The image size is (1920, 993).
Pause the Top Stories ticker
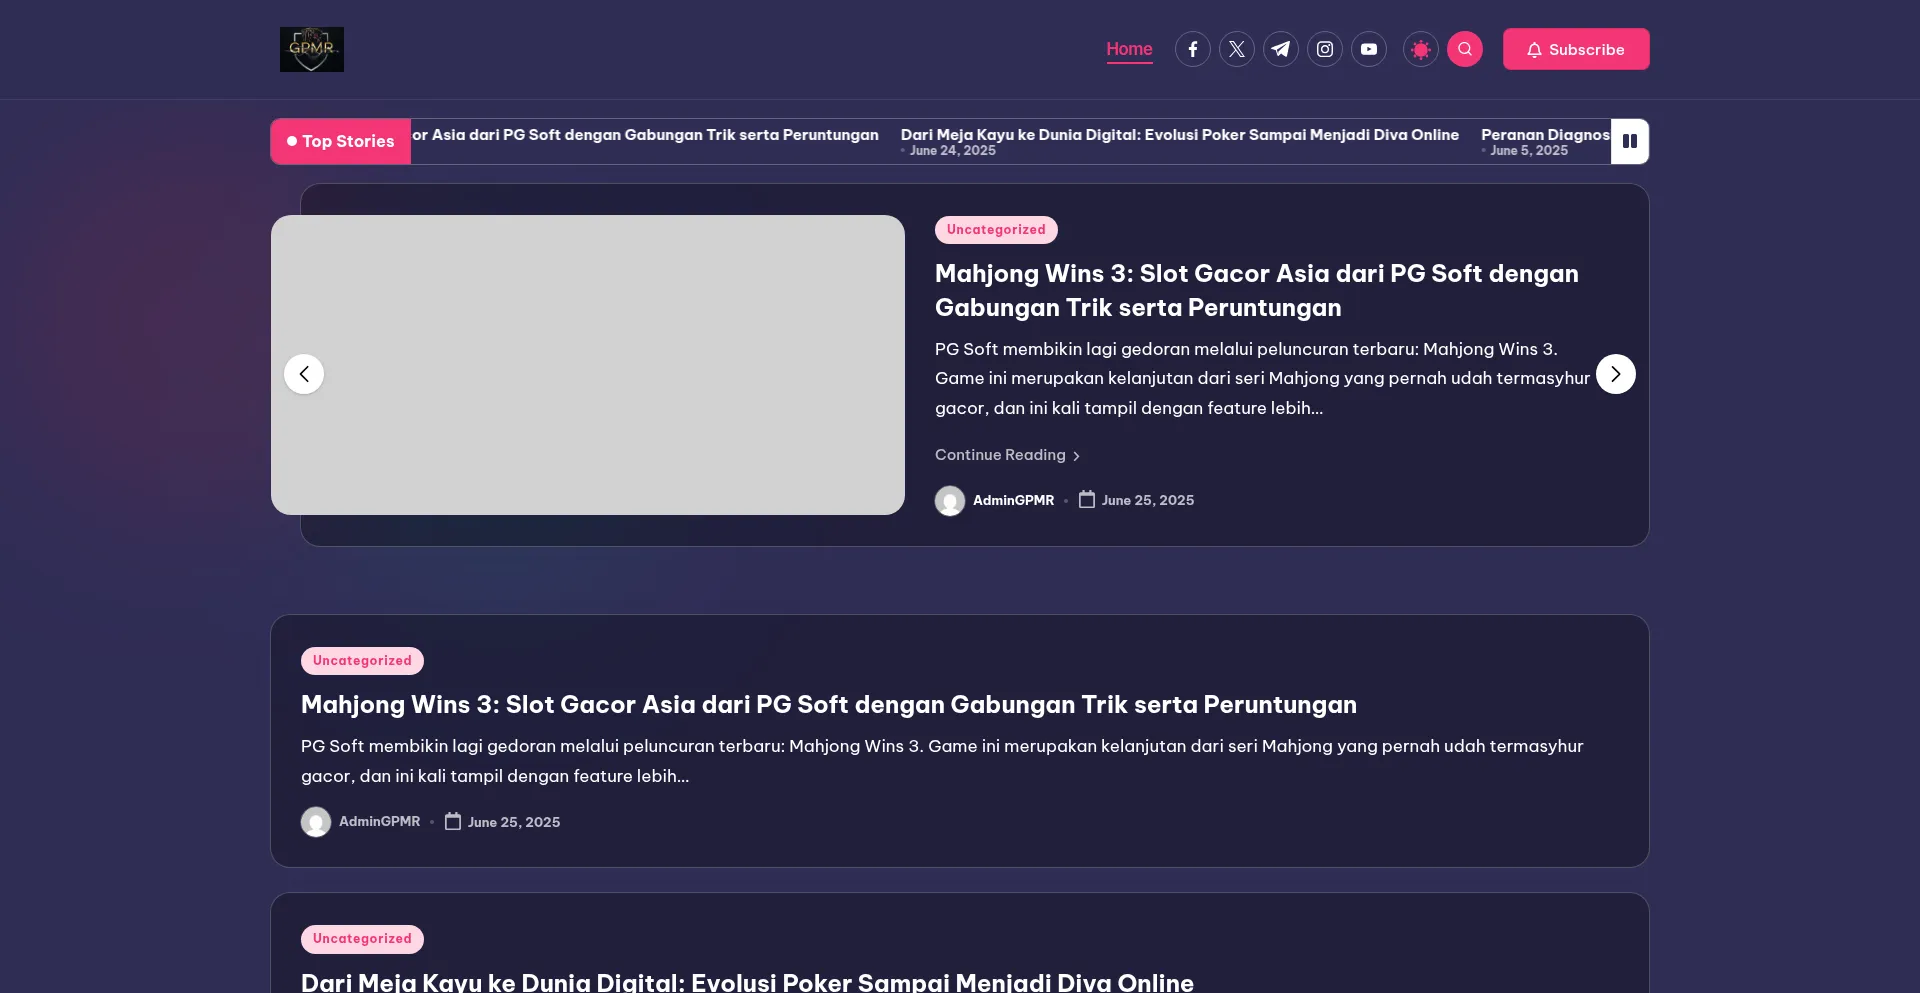pos(1629,141)
